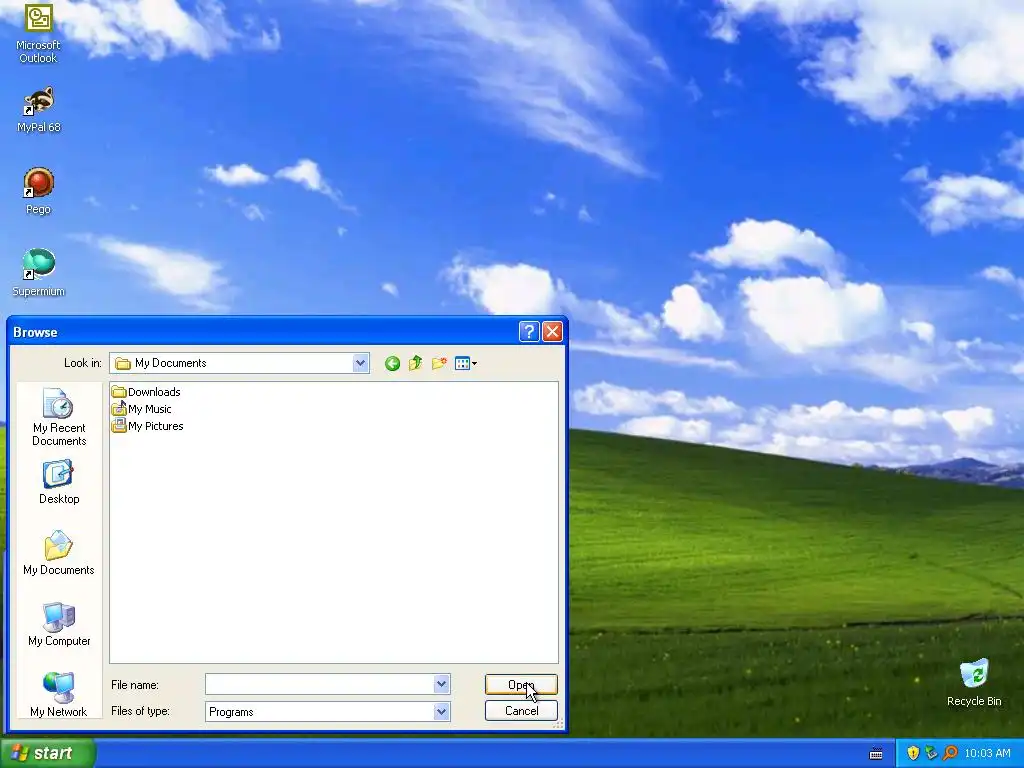Open My Recent Documents in places bar
The height and width of the screenshot is (768, 1024).
59,417
